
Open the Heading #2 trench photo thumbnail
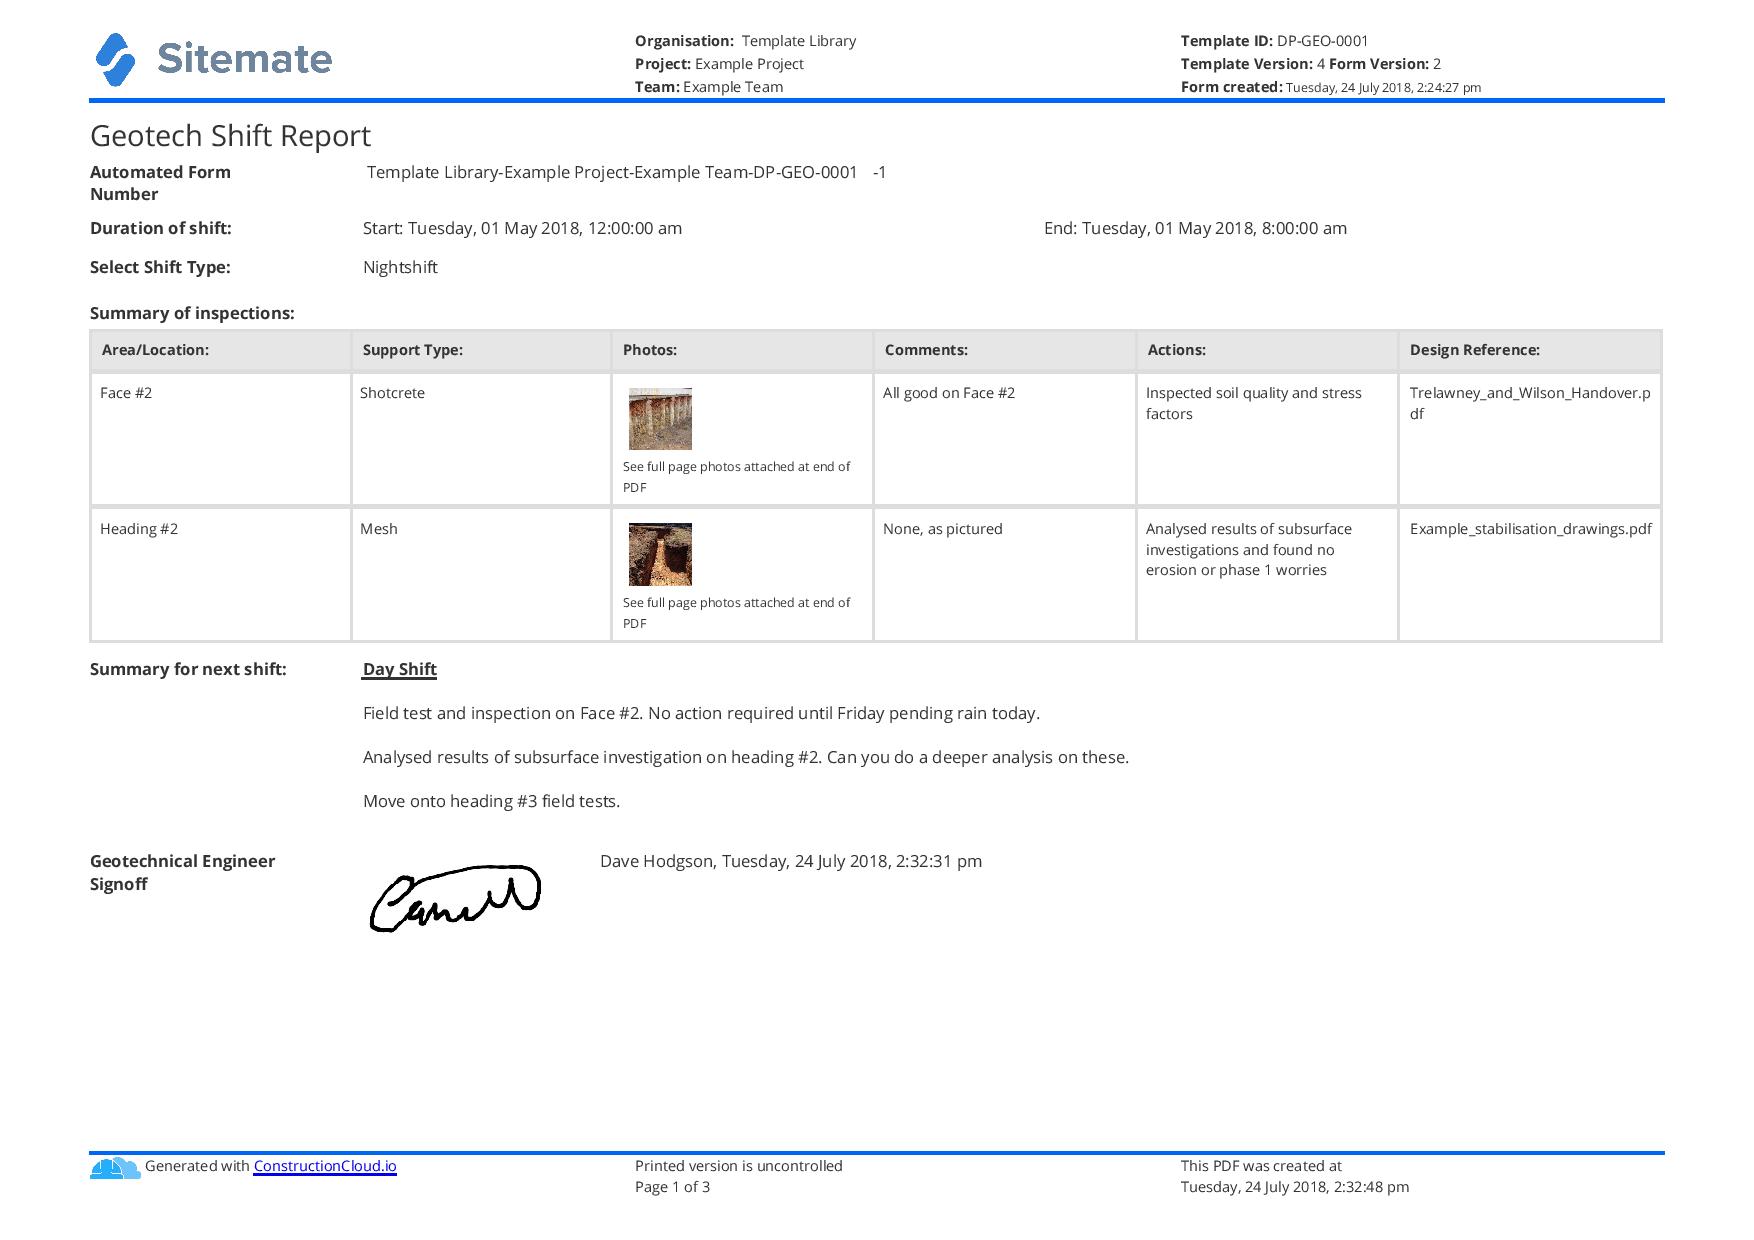click(660, 554)
